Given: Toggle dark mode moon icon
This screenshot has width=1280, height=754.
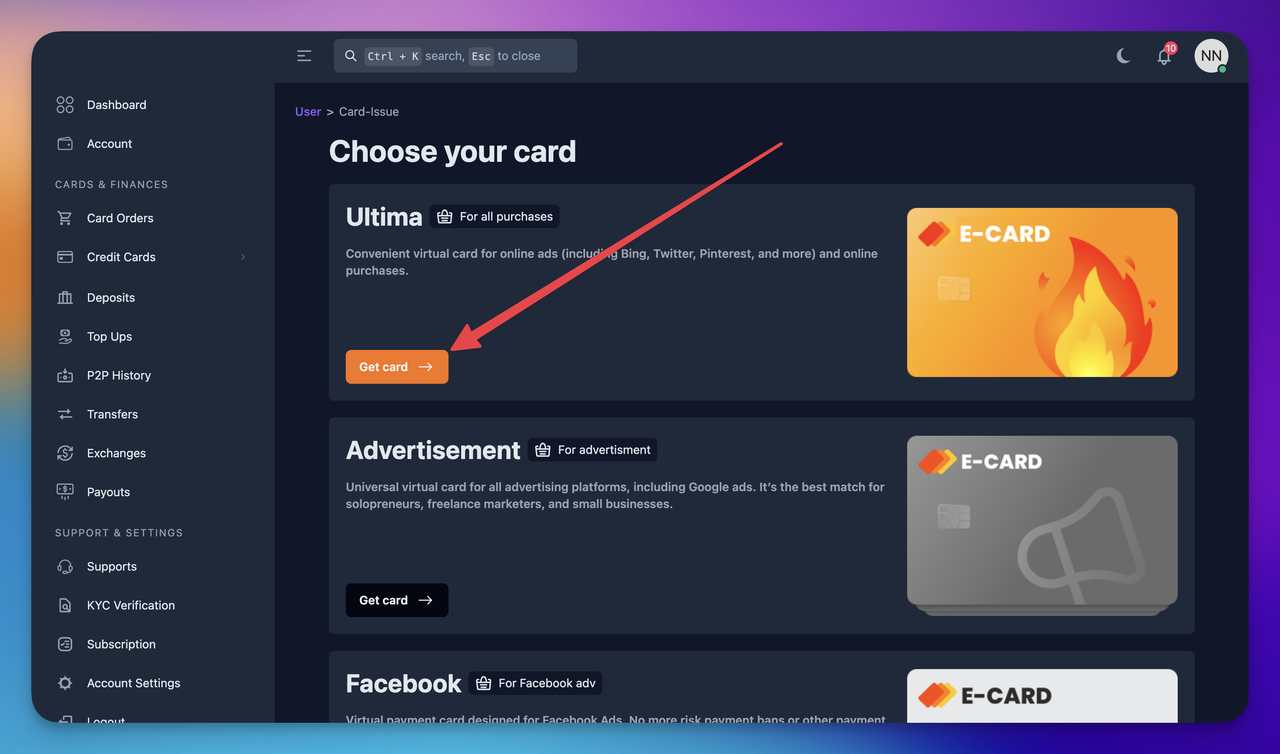Looking at the screenshot, I should [x=1123, y=56].
